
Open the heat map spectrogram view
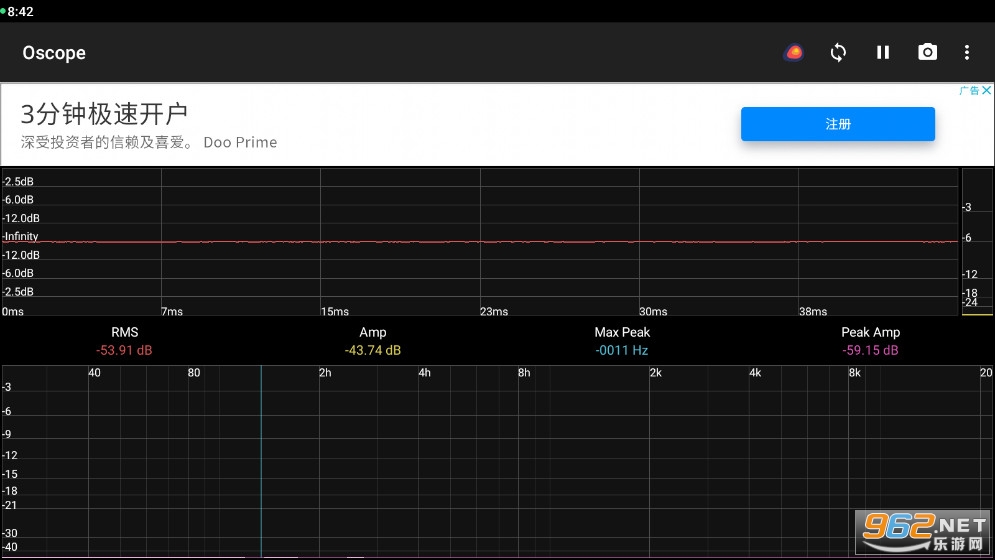coord(793,52)
